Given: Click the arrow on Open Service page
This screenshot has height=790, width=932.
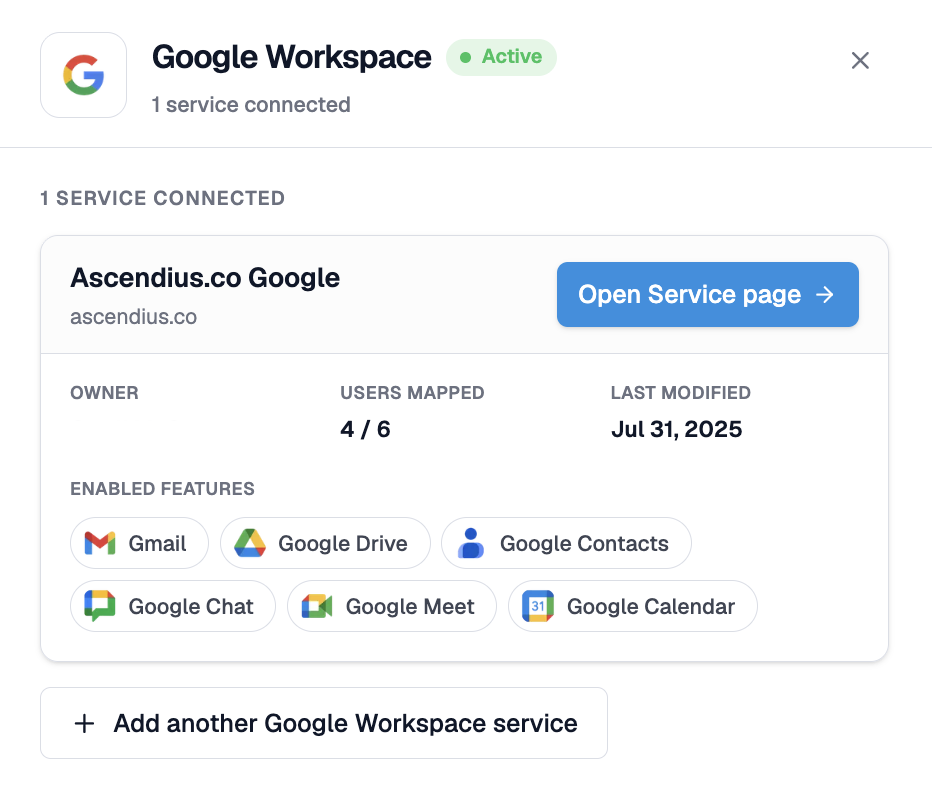Looking at the screenshot, I should [824, 295].
